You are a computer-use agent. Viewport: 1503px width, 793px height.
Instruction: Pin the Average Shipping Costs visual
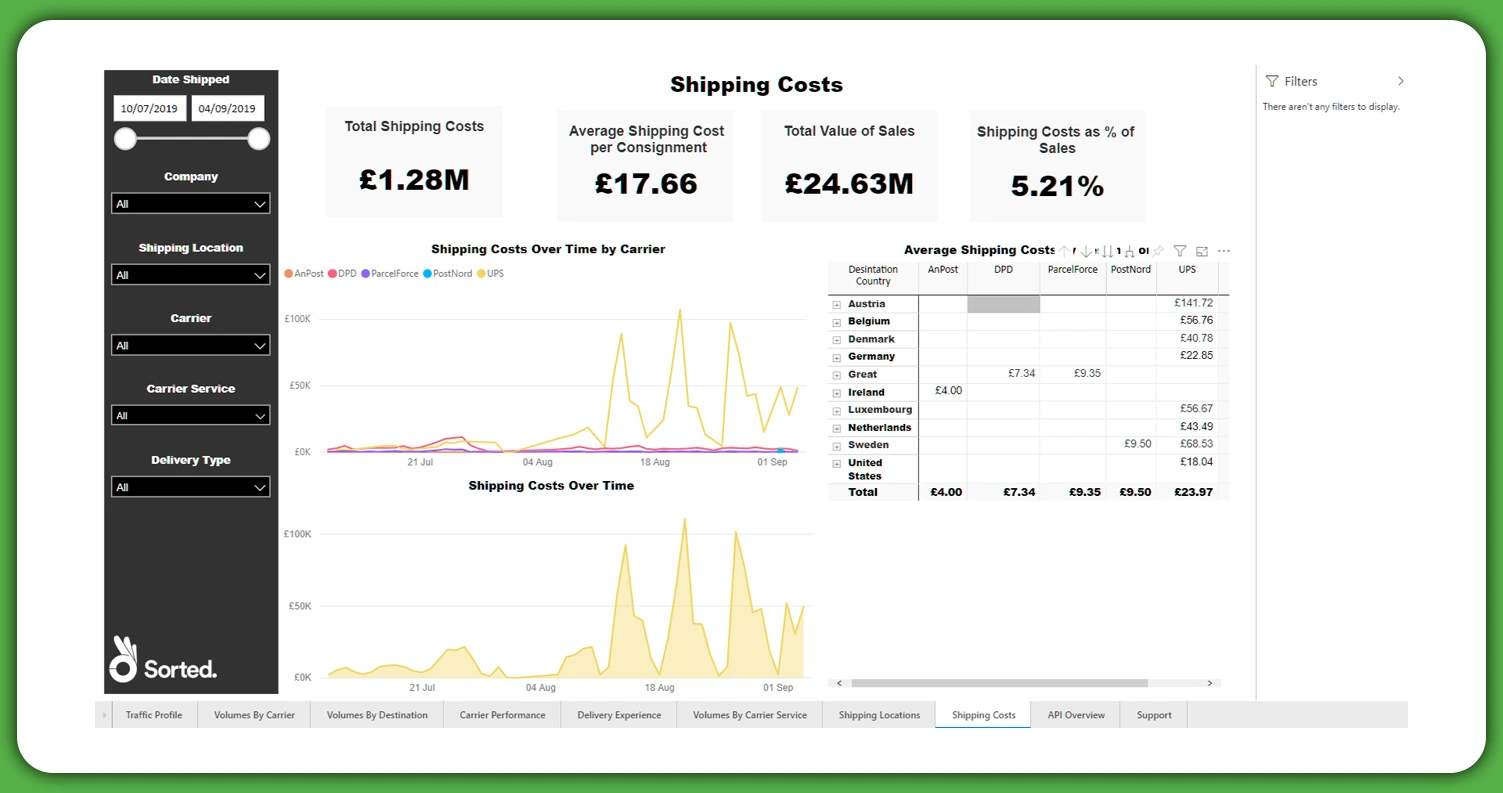coord(1157,251)
